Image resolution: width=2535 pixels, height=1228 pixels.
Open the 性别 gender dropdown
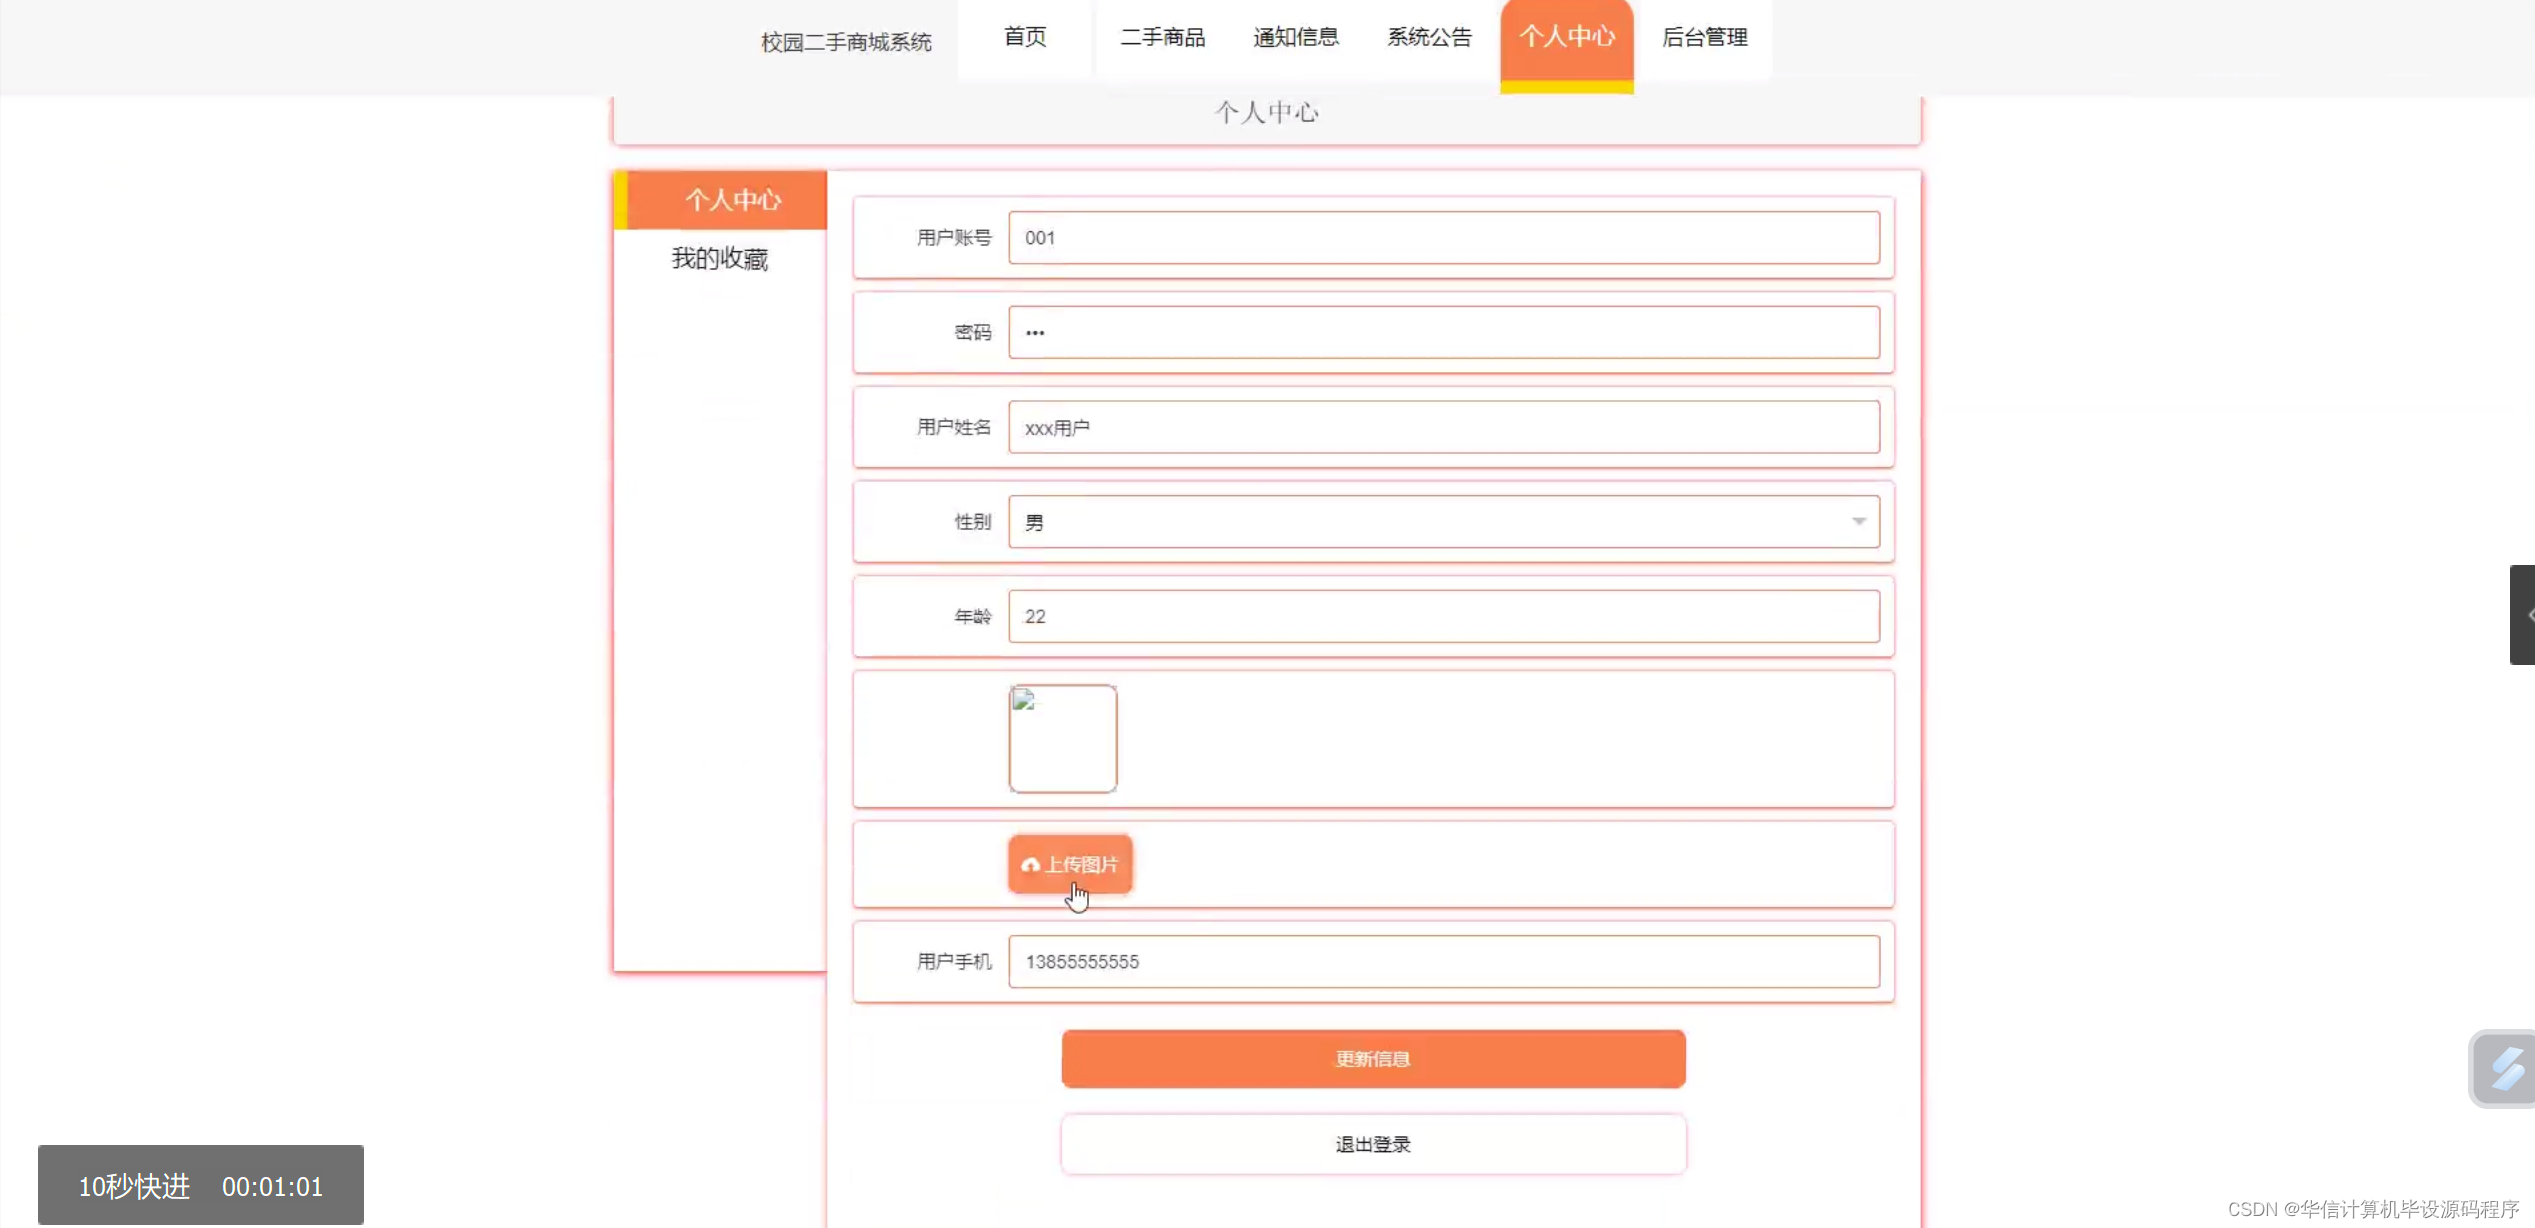[x=1444, y=521]
